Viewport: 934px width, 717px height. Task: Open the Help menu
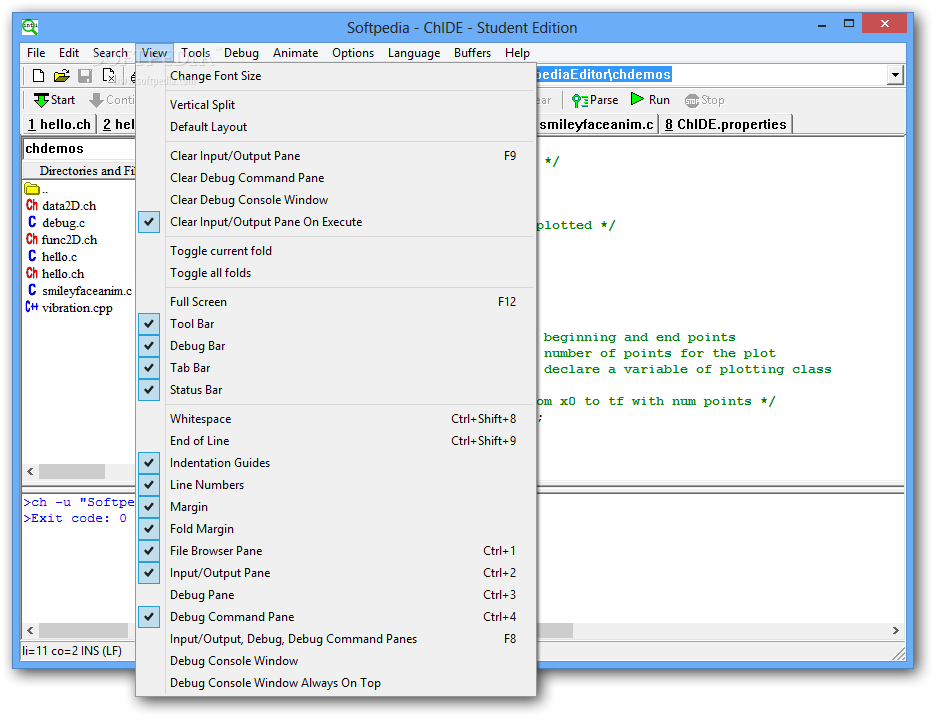point(517,53)
